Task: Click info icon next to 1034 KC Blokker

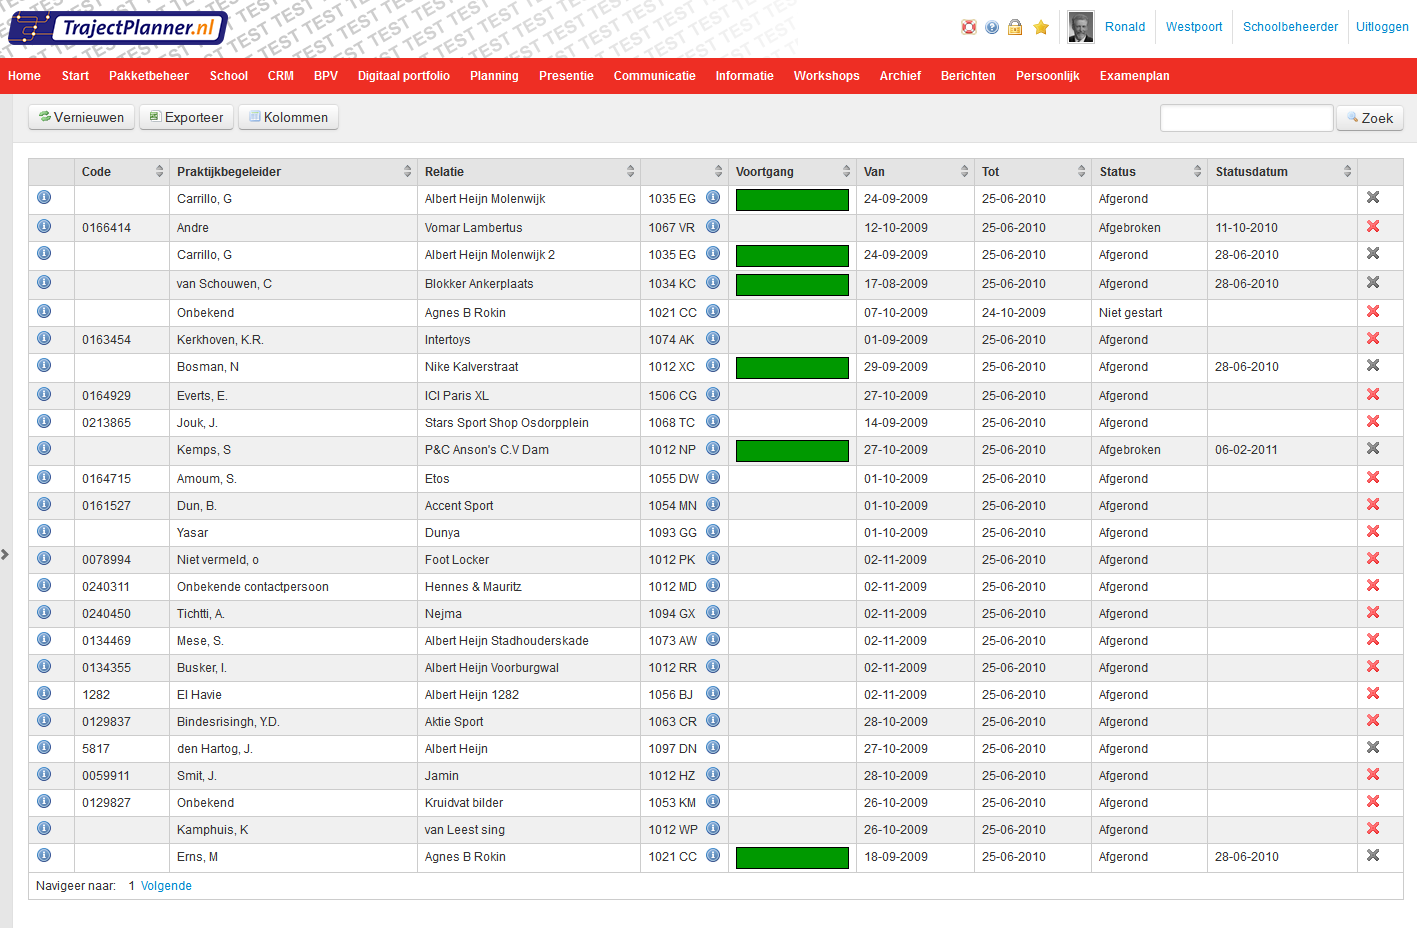Action: click(x=713, y=282)
